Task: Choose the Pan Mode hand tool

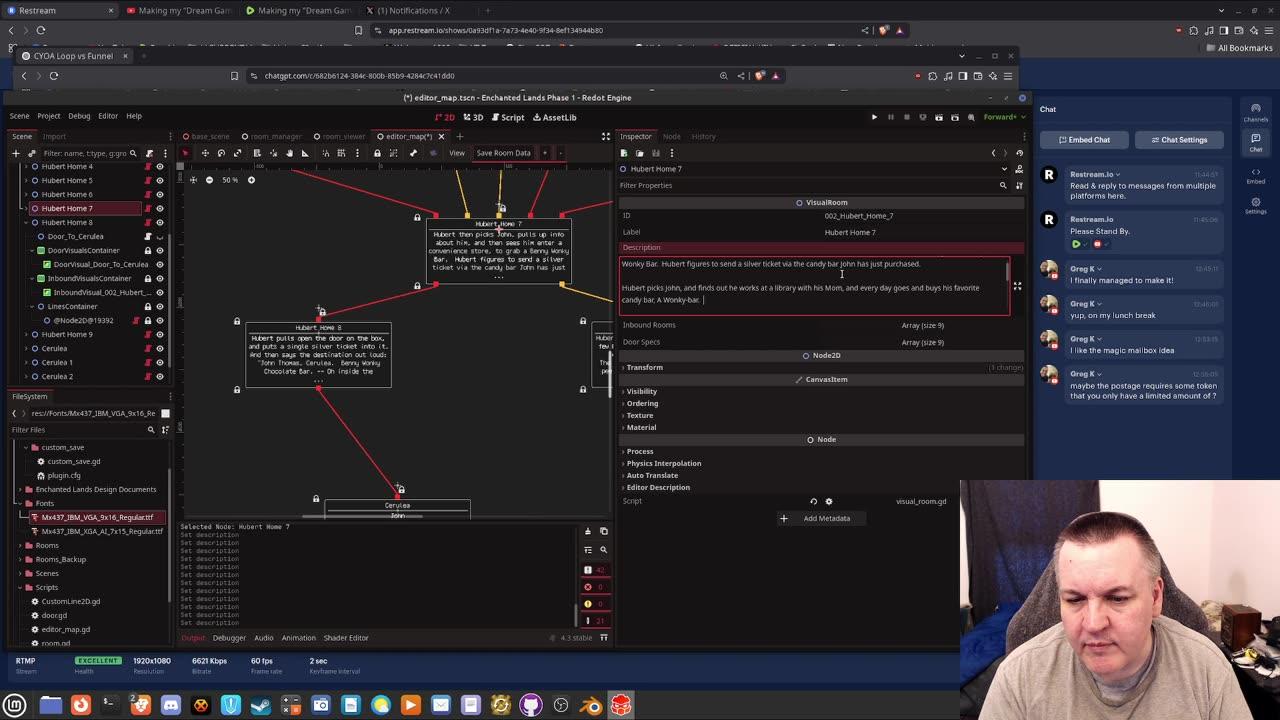Action: click(x=289, y=153)
